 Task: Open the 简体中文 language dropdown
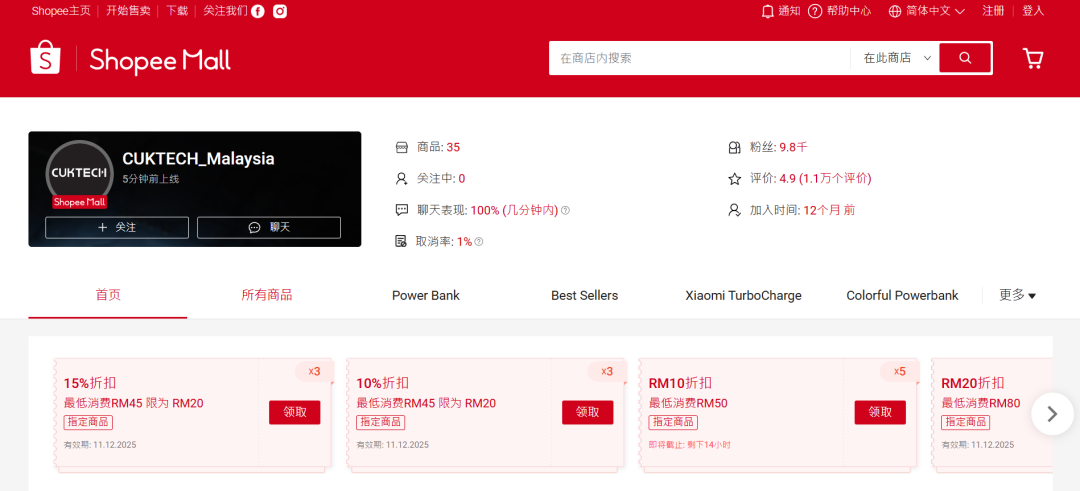[926, 11]
